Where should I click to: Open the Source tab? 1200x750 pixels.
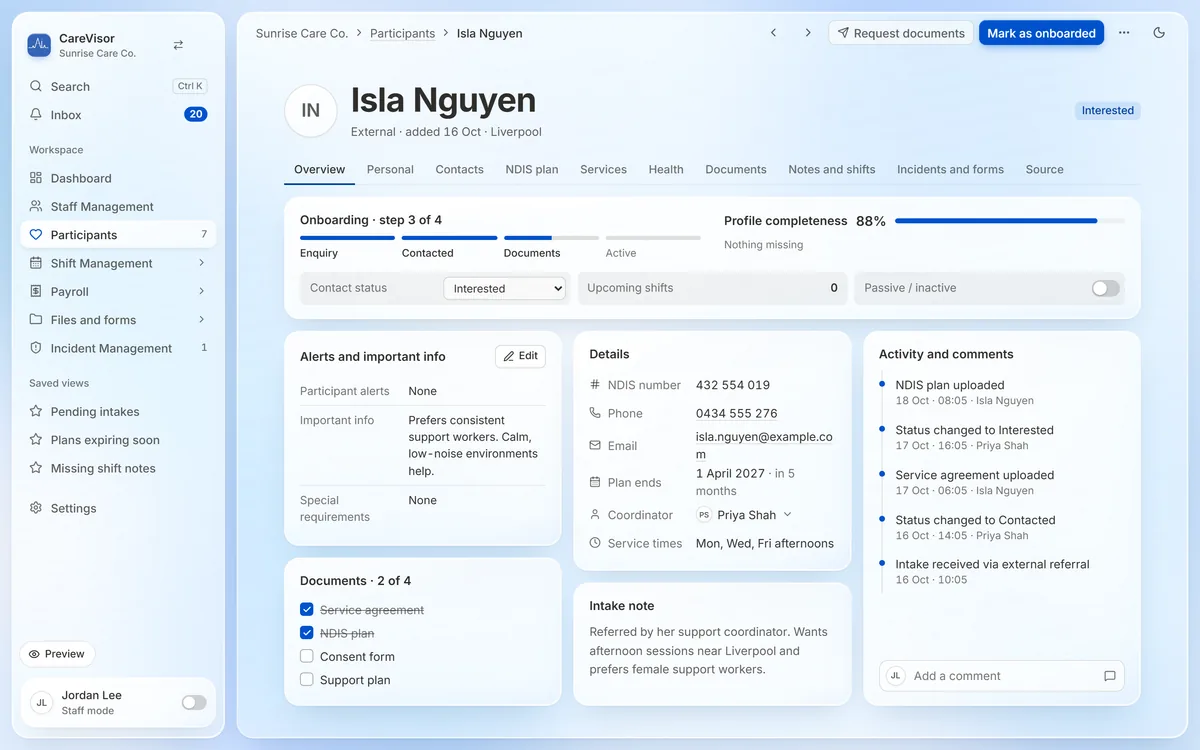(x=1045, y=169)
